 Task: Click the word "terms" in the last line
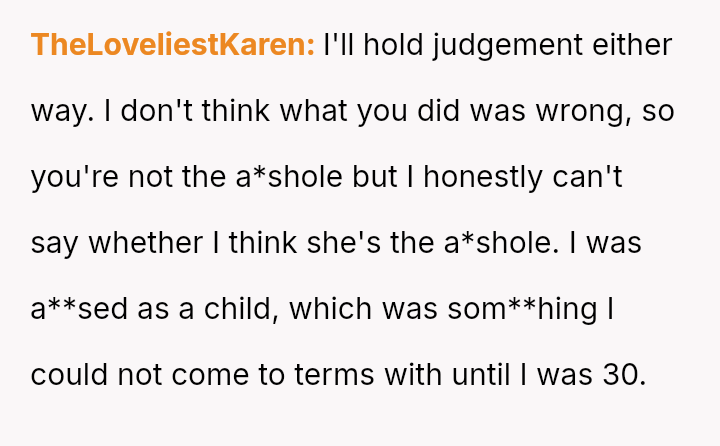[x=358, y=375]
